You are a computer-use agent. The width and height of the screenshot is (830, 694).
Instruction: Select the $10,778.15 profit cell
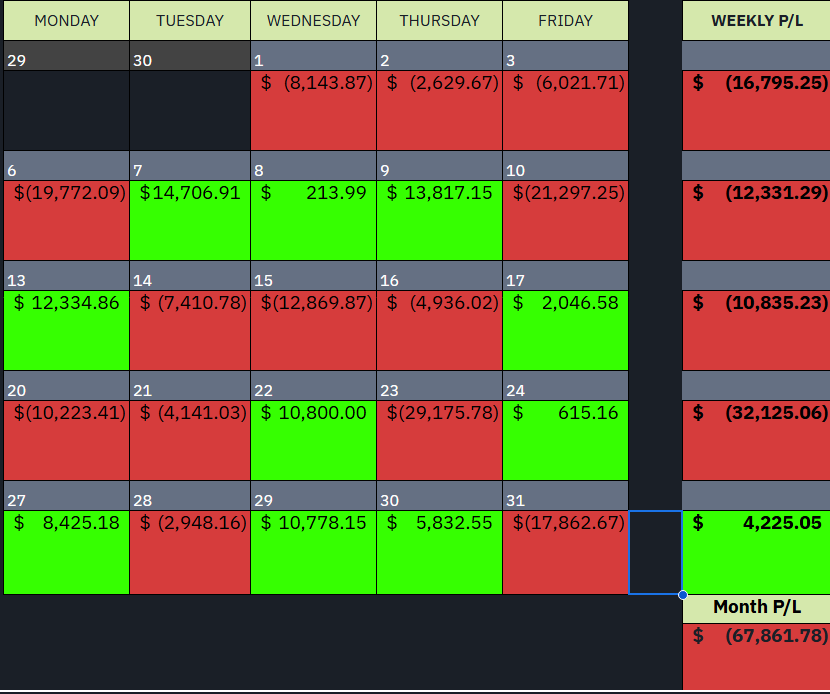click(x=313, y=552)
